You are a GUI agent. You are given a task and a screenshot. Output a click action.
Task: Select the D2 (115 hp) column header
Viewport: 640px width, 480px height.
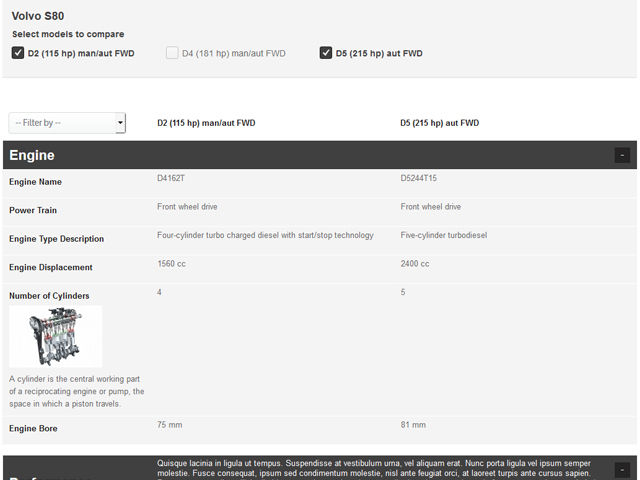206,123
